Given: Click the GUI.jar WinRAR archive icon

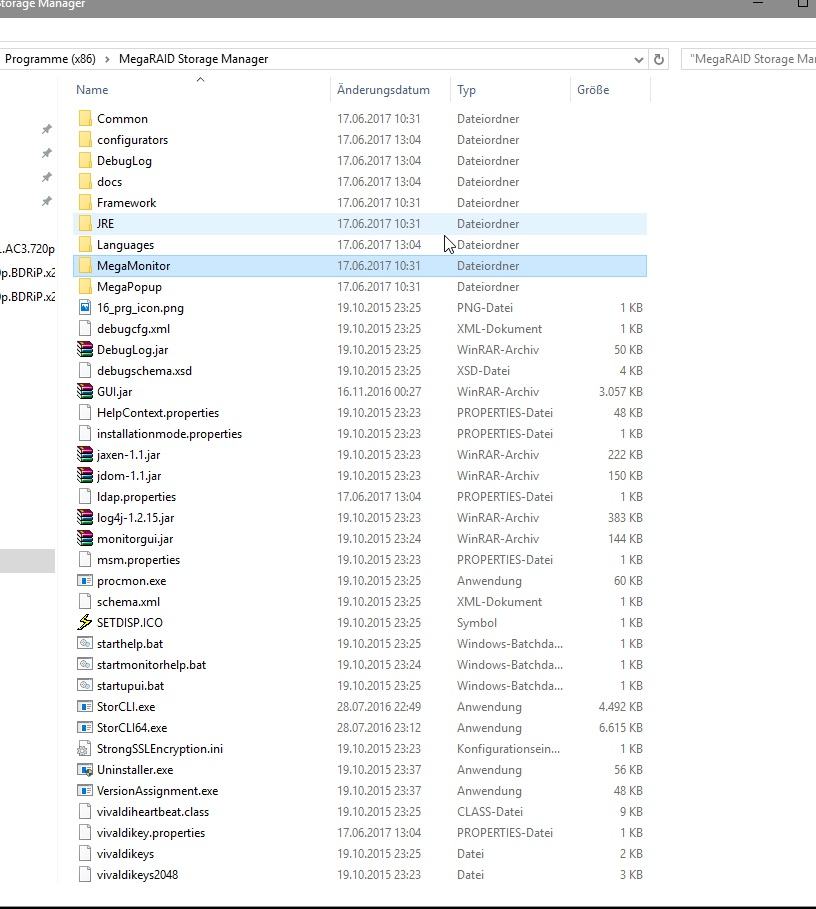Looking at the screenshot, I should 85,391.
